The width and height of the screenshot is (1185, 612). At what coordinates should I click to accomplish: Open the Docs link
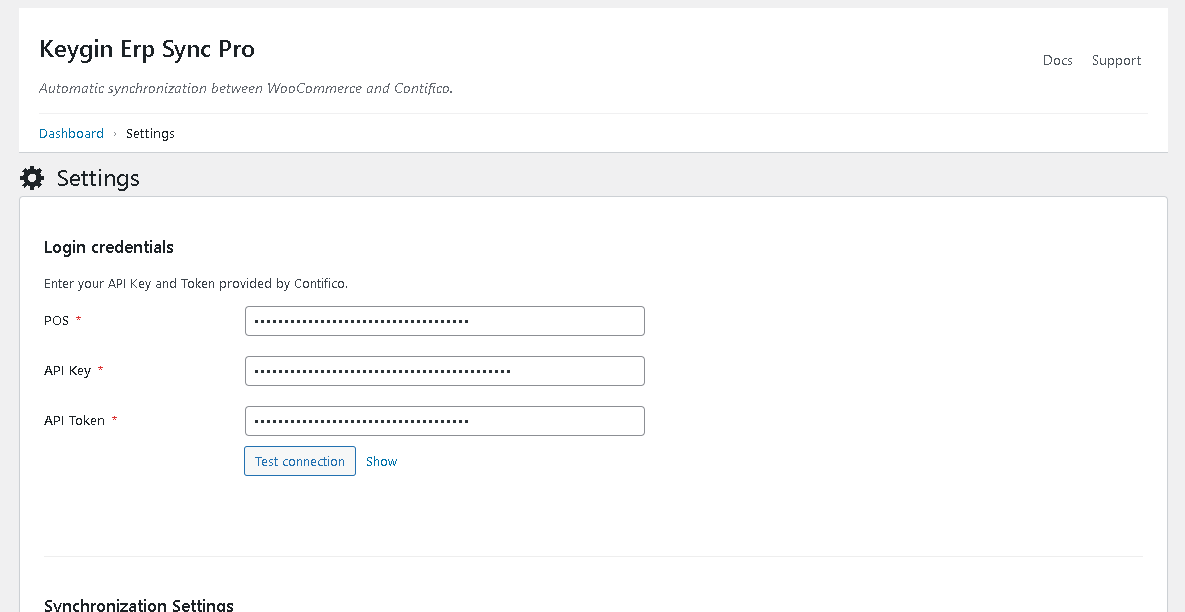[x=1057, y=60]
